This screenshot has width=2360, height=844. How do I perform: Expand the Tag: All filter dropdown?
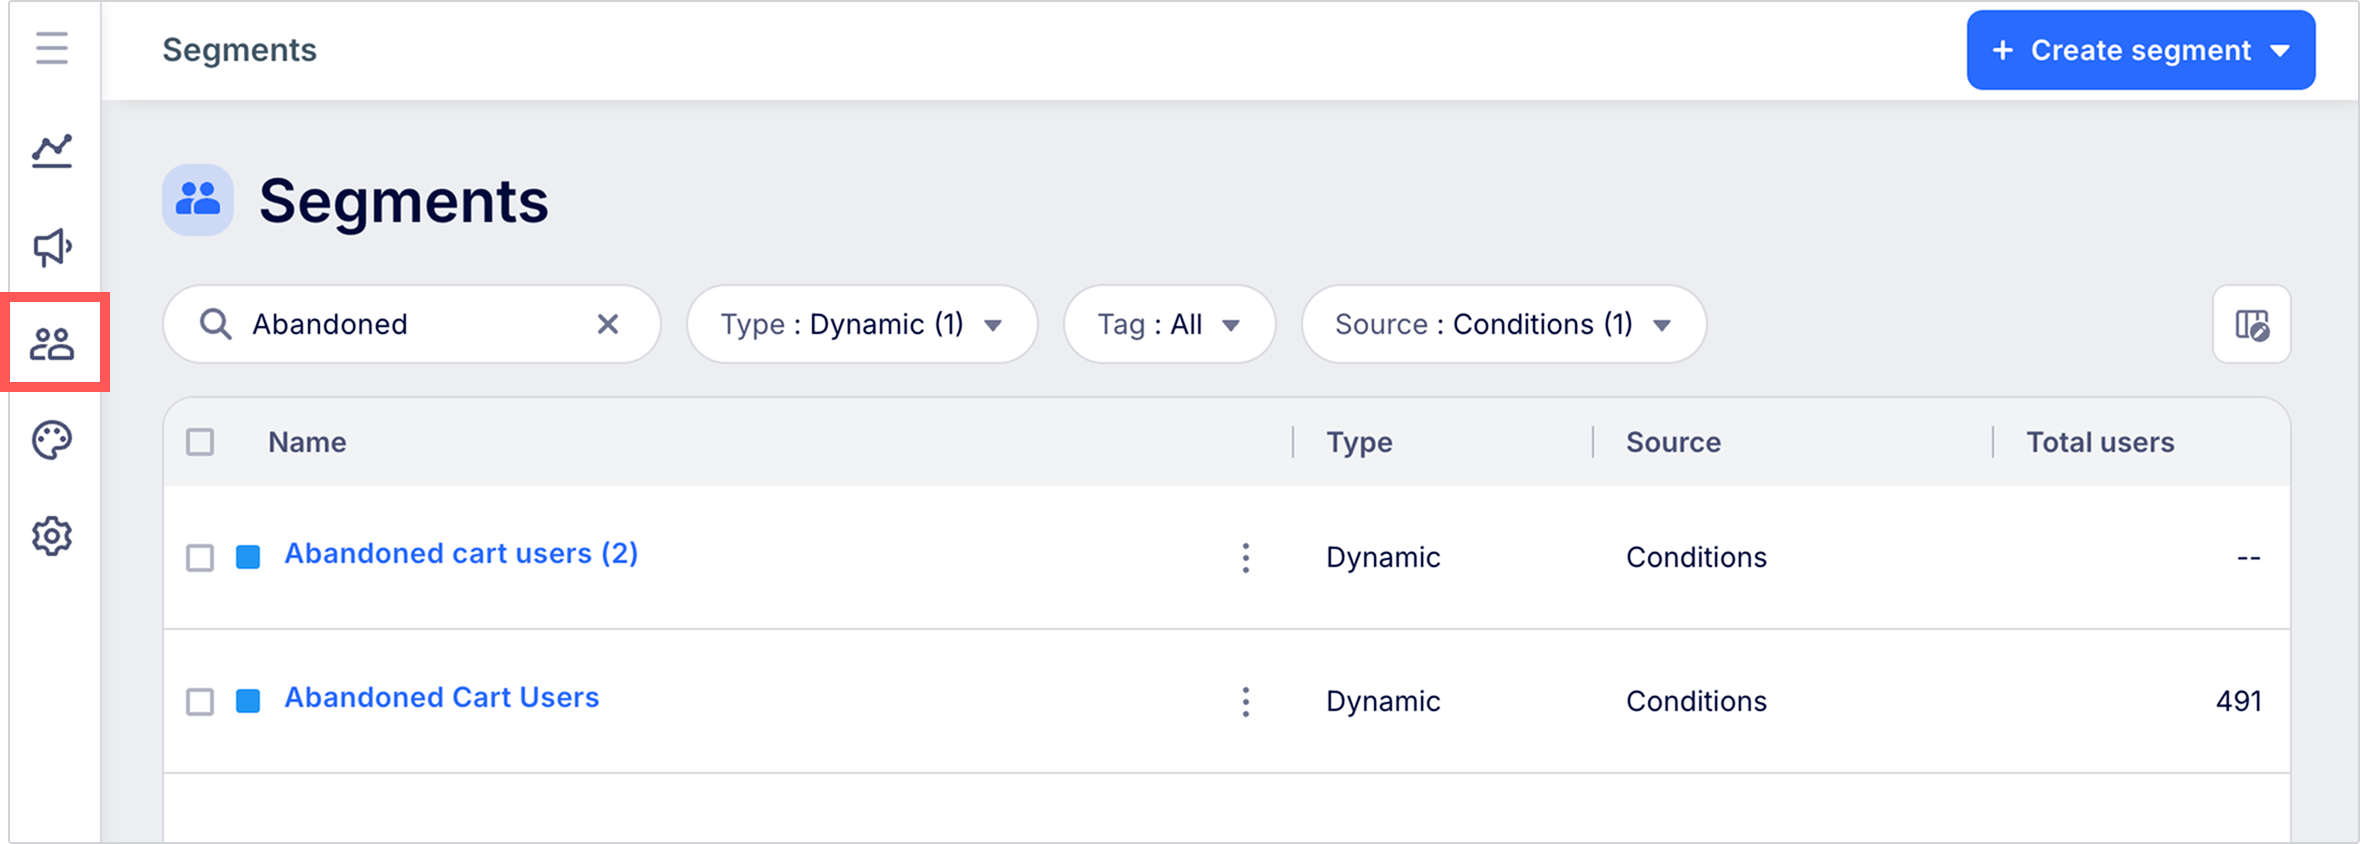click(1169, 324)
